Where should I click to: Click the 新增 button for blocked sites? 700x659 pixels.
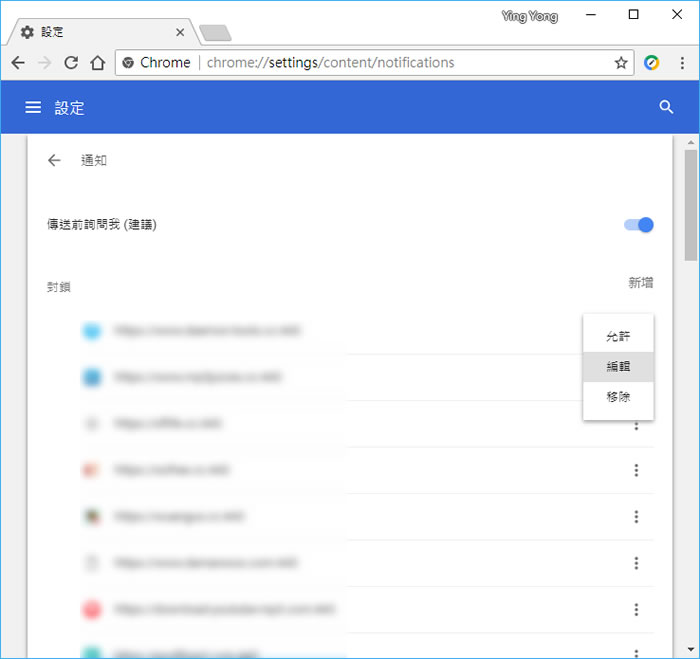click(640, 284)
